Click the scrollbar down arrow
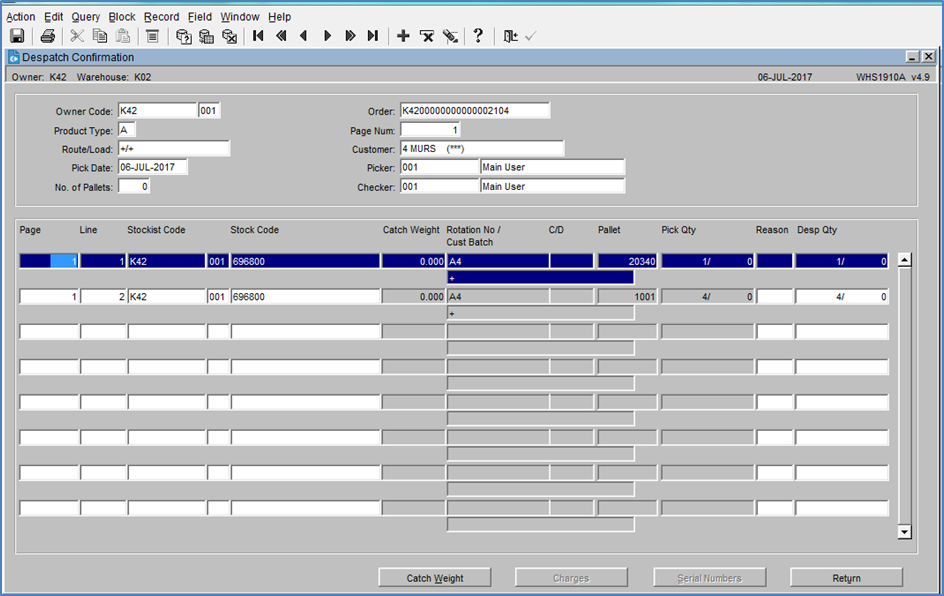Image resolution: width=944 pixels, height=596 pixels. 904,532
